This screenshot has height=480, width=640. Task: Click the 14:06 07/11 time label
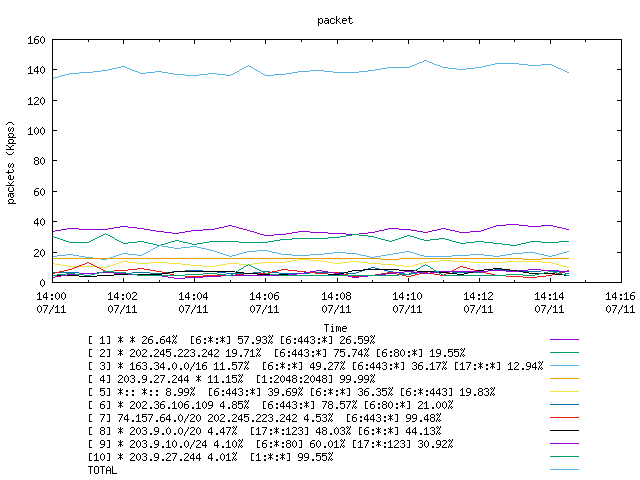coord(264,302)
